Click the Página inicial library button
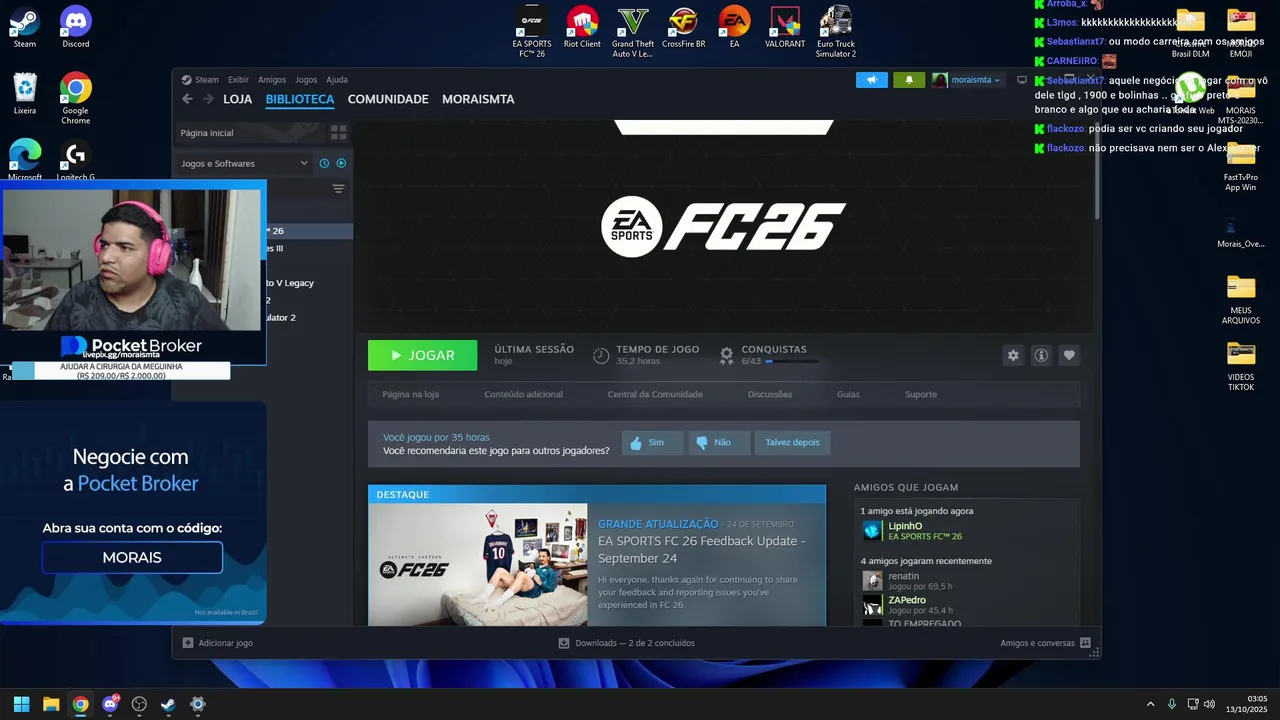Viewport: 1280px width, 720px height. (x=250, y=132)
